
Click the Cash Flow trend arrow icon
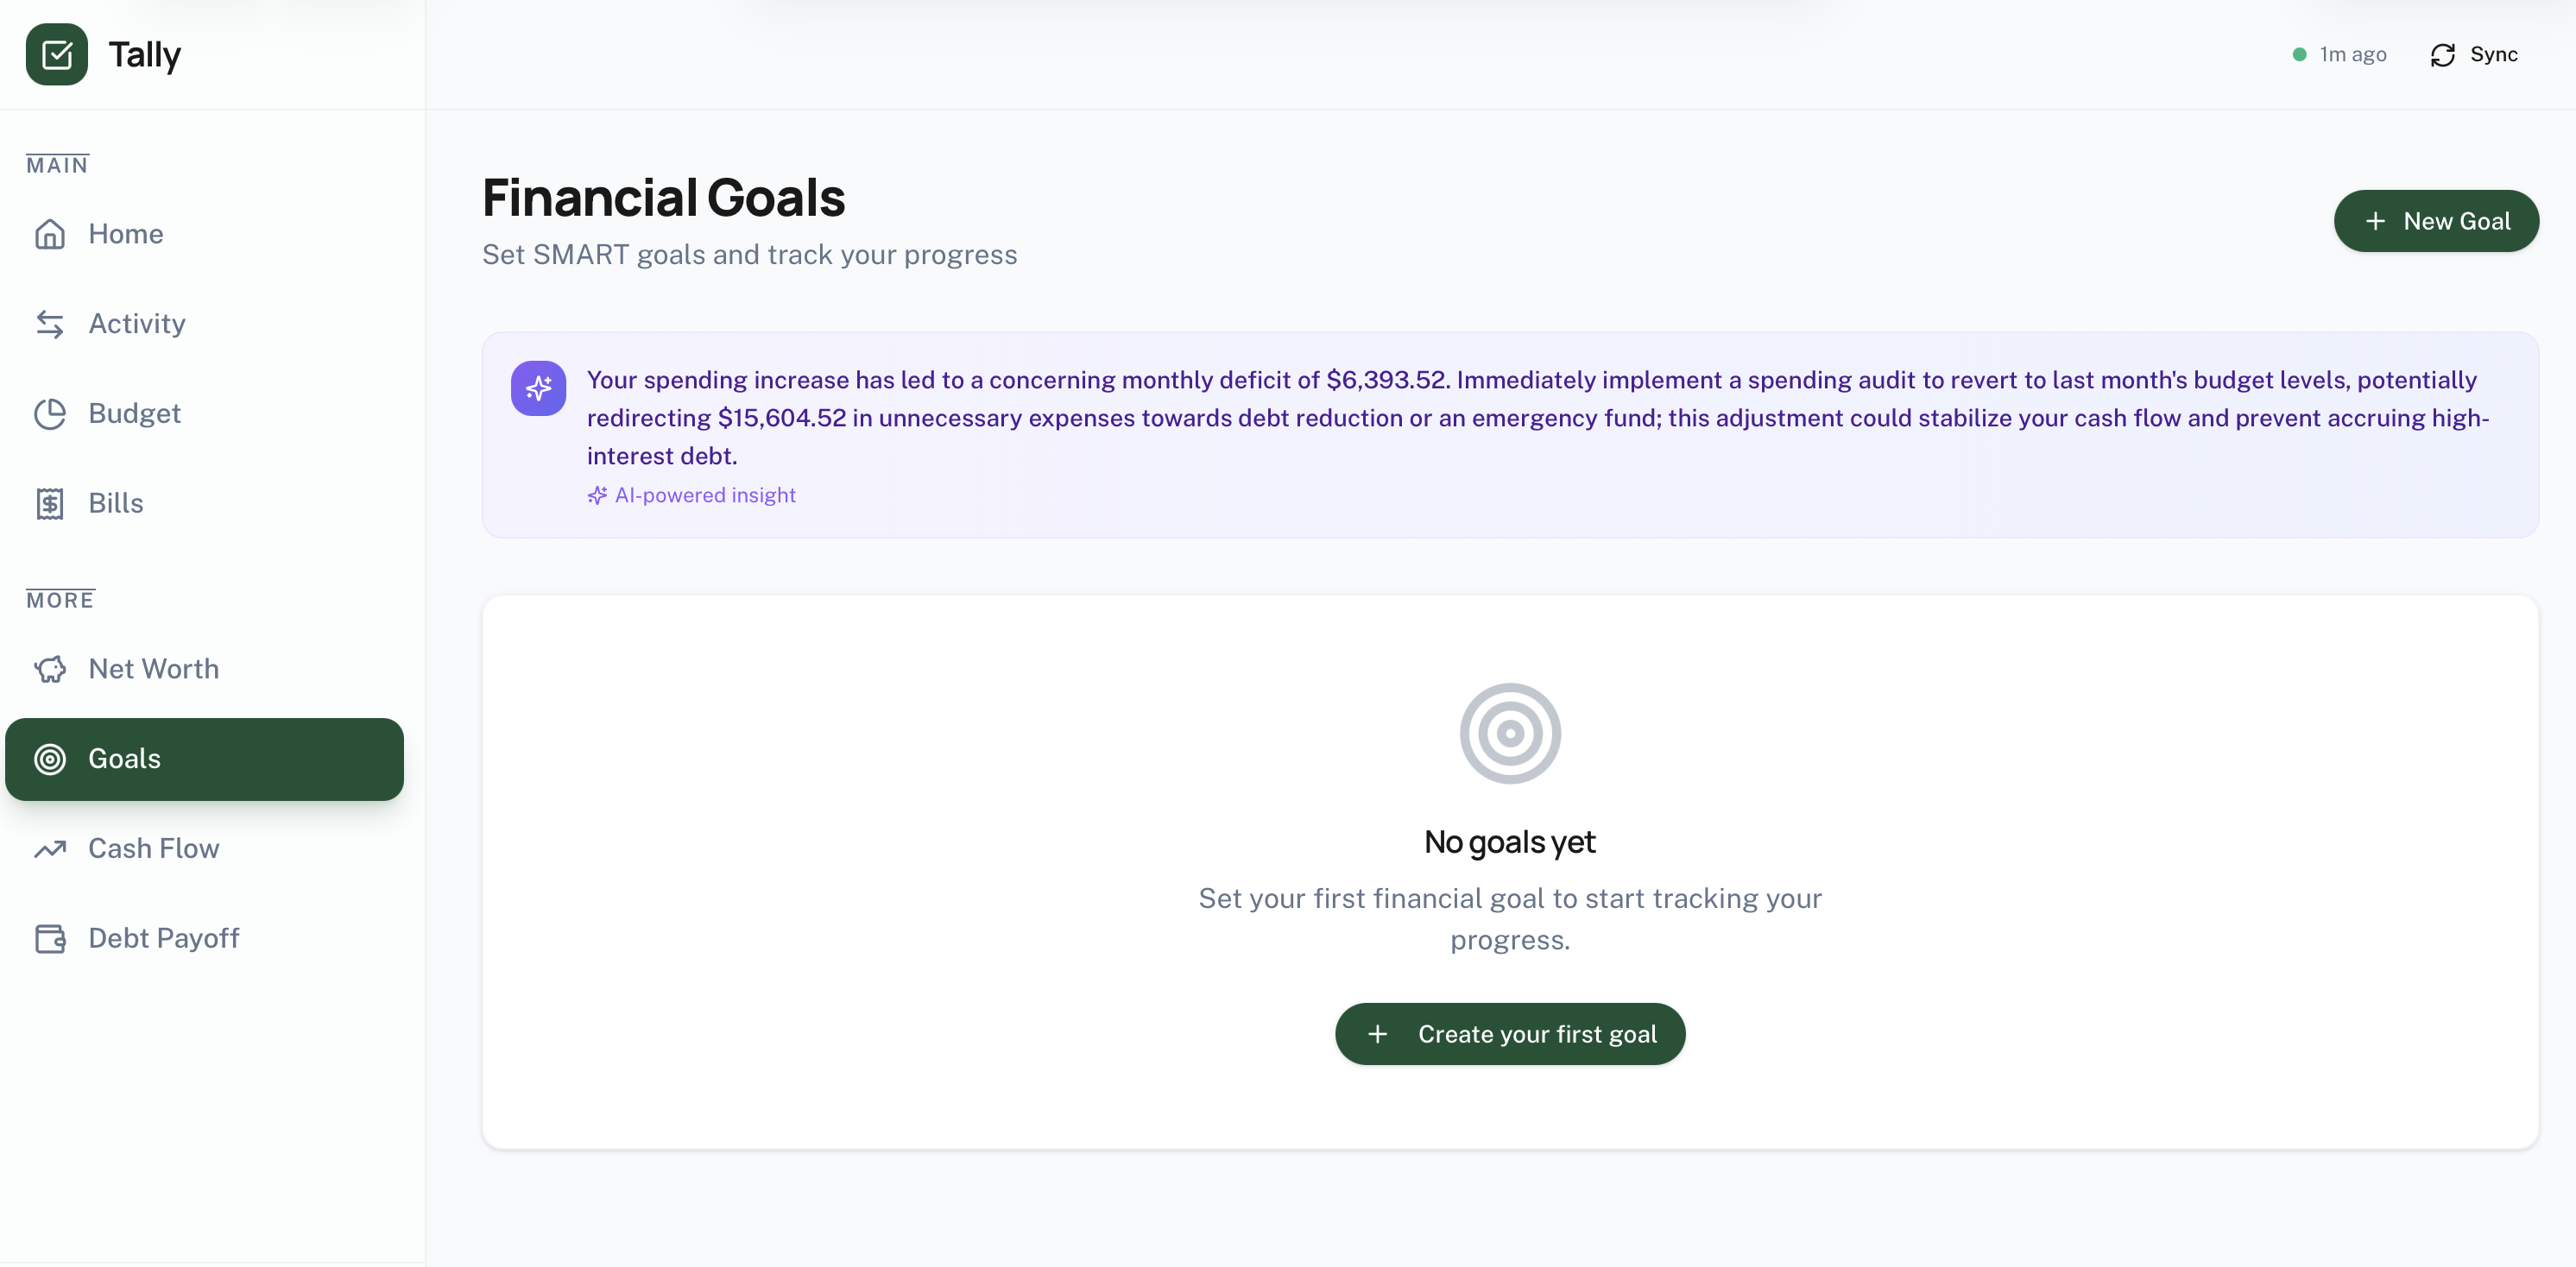click(50, 848)
